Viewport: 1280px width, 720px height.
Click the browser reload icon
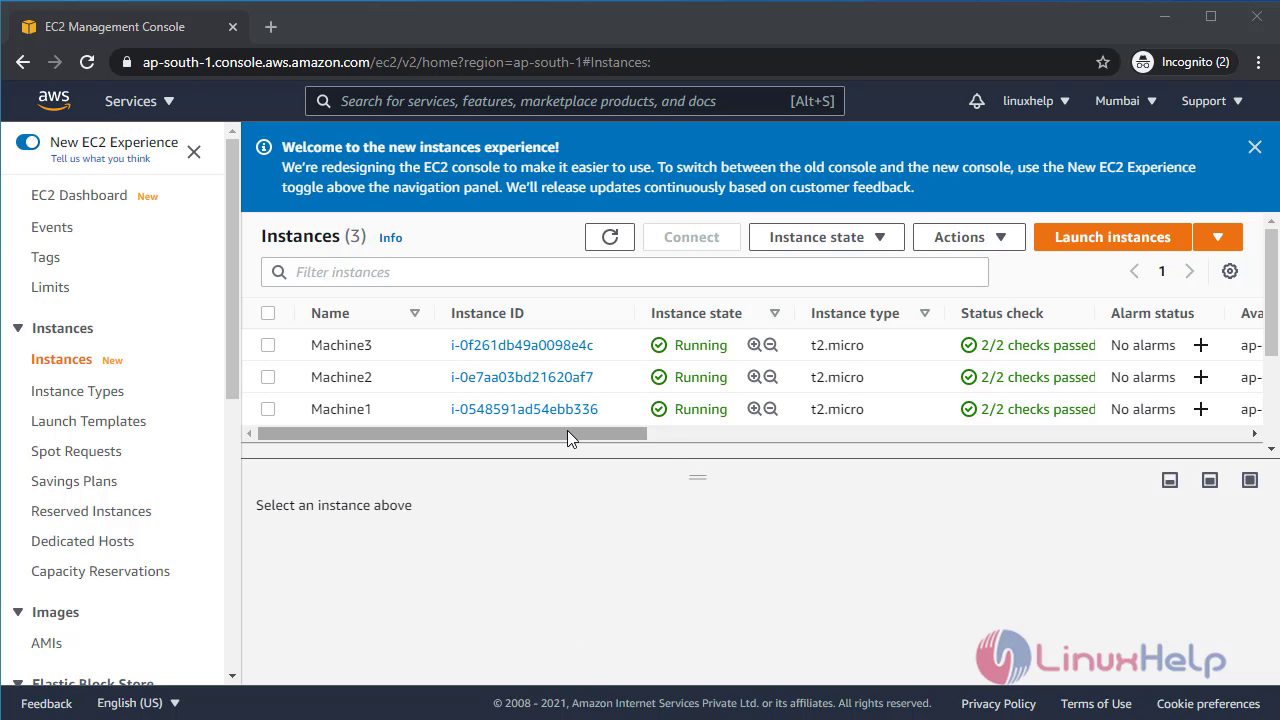click(x=87, y=62)
